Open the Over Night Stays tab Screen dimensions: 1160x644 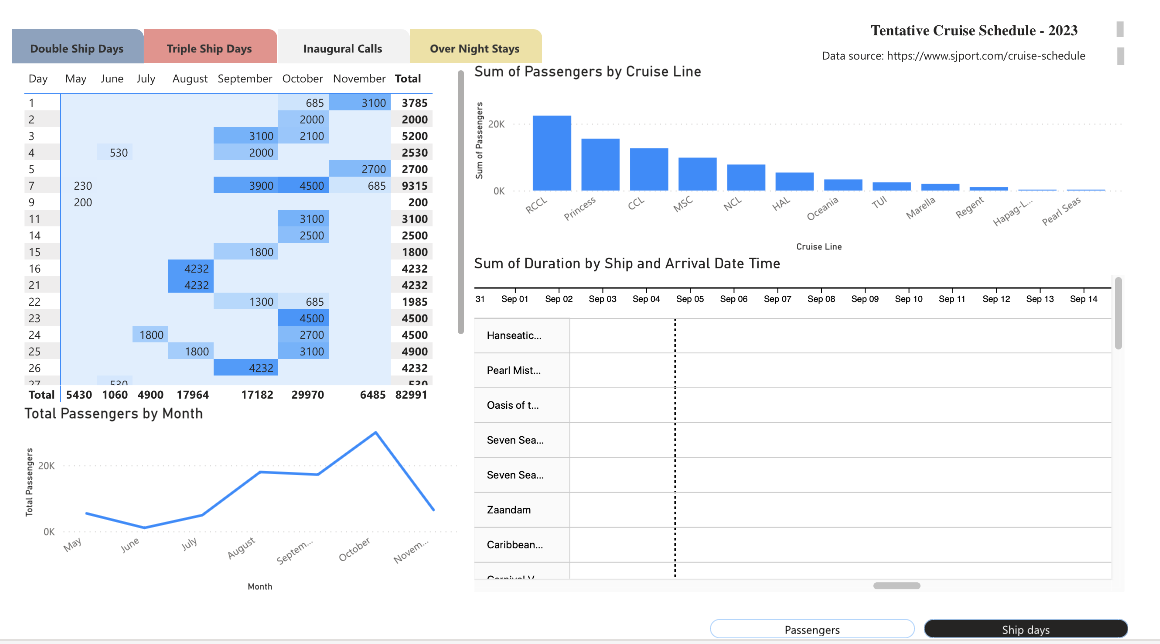pos(475,48)
